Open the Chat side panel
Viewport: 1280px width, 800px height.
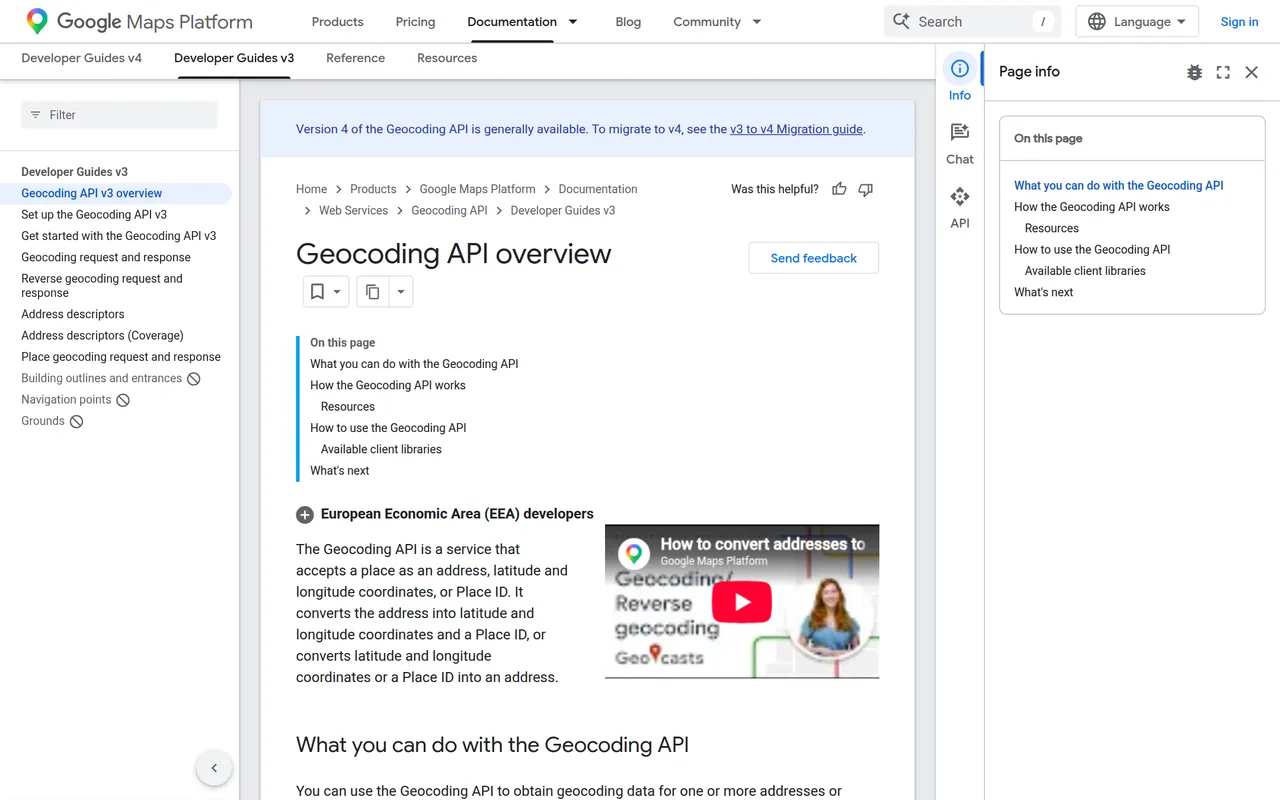click(x=960, y=143)
